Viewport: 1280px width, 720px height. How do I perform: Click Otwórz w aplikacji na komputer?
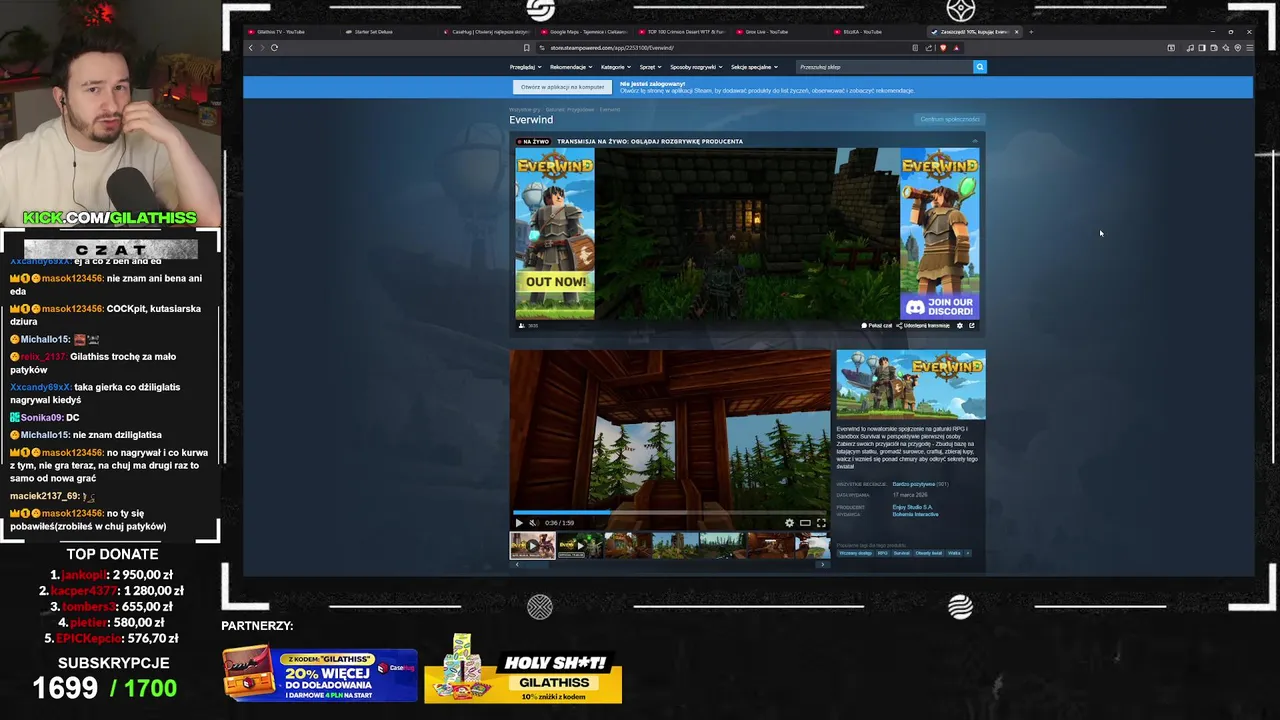[562, 87]
